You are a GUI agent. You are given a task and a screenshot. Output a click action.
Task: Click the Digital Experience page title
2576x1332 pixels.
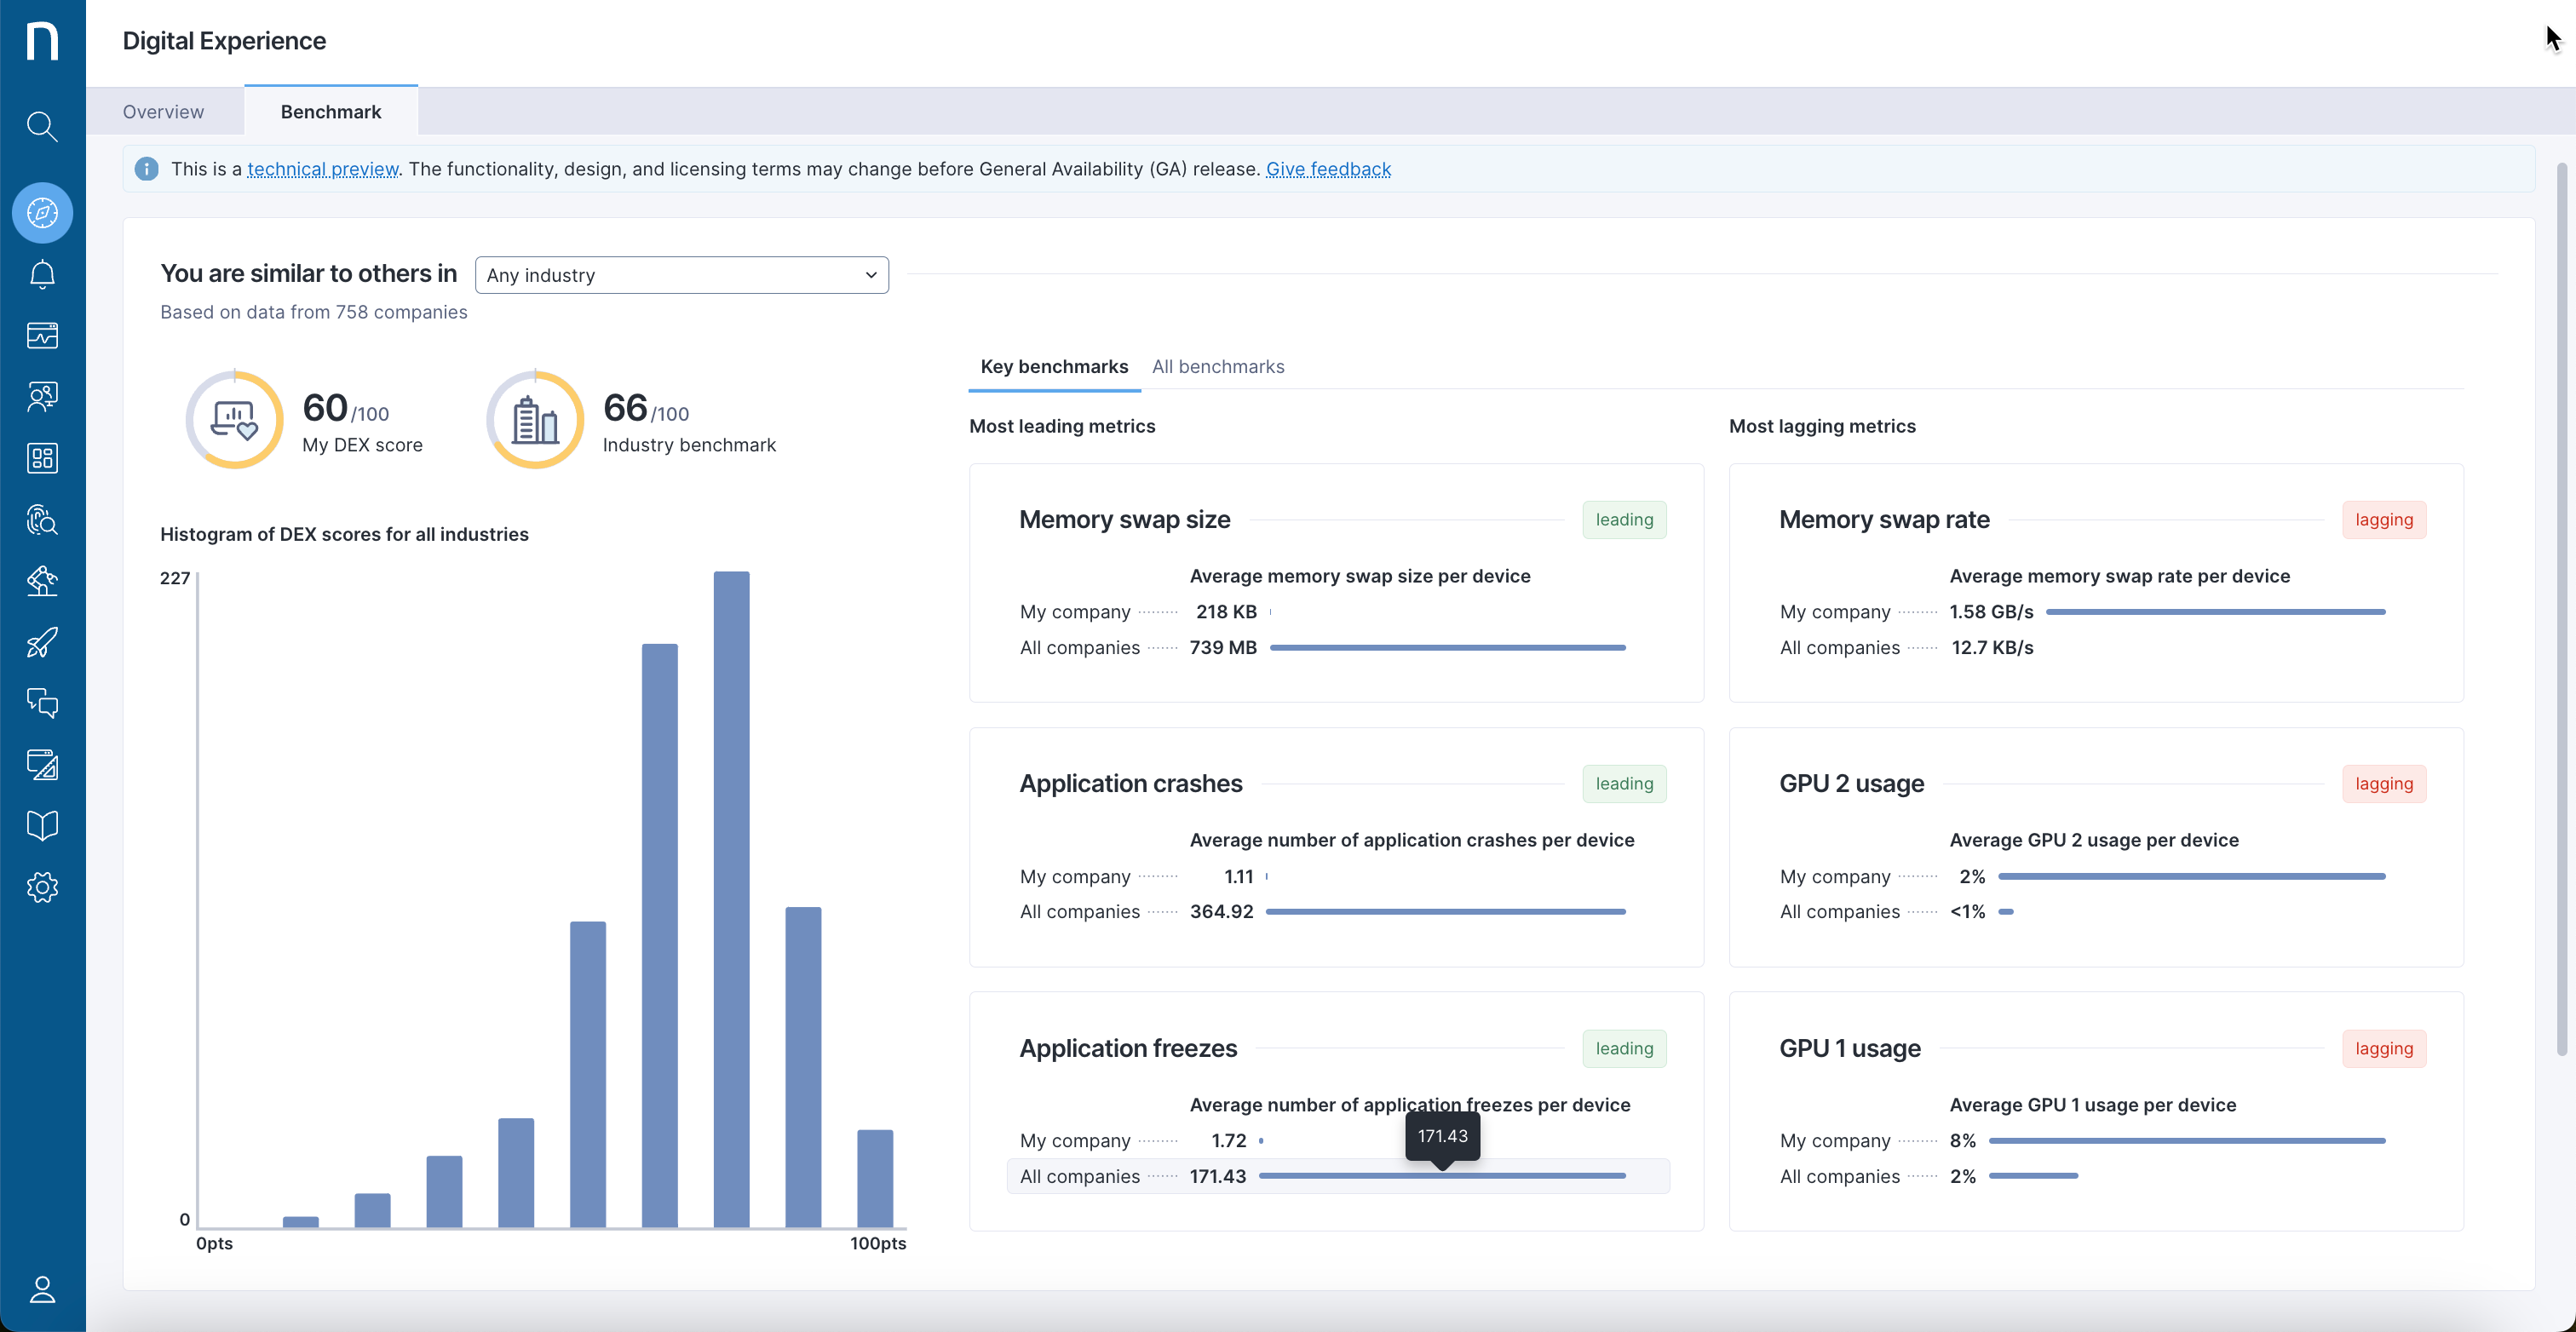click(x=224, y=41)
